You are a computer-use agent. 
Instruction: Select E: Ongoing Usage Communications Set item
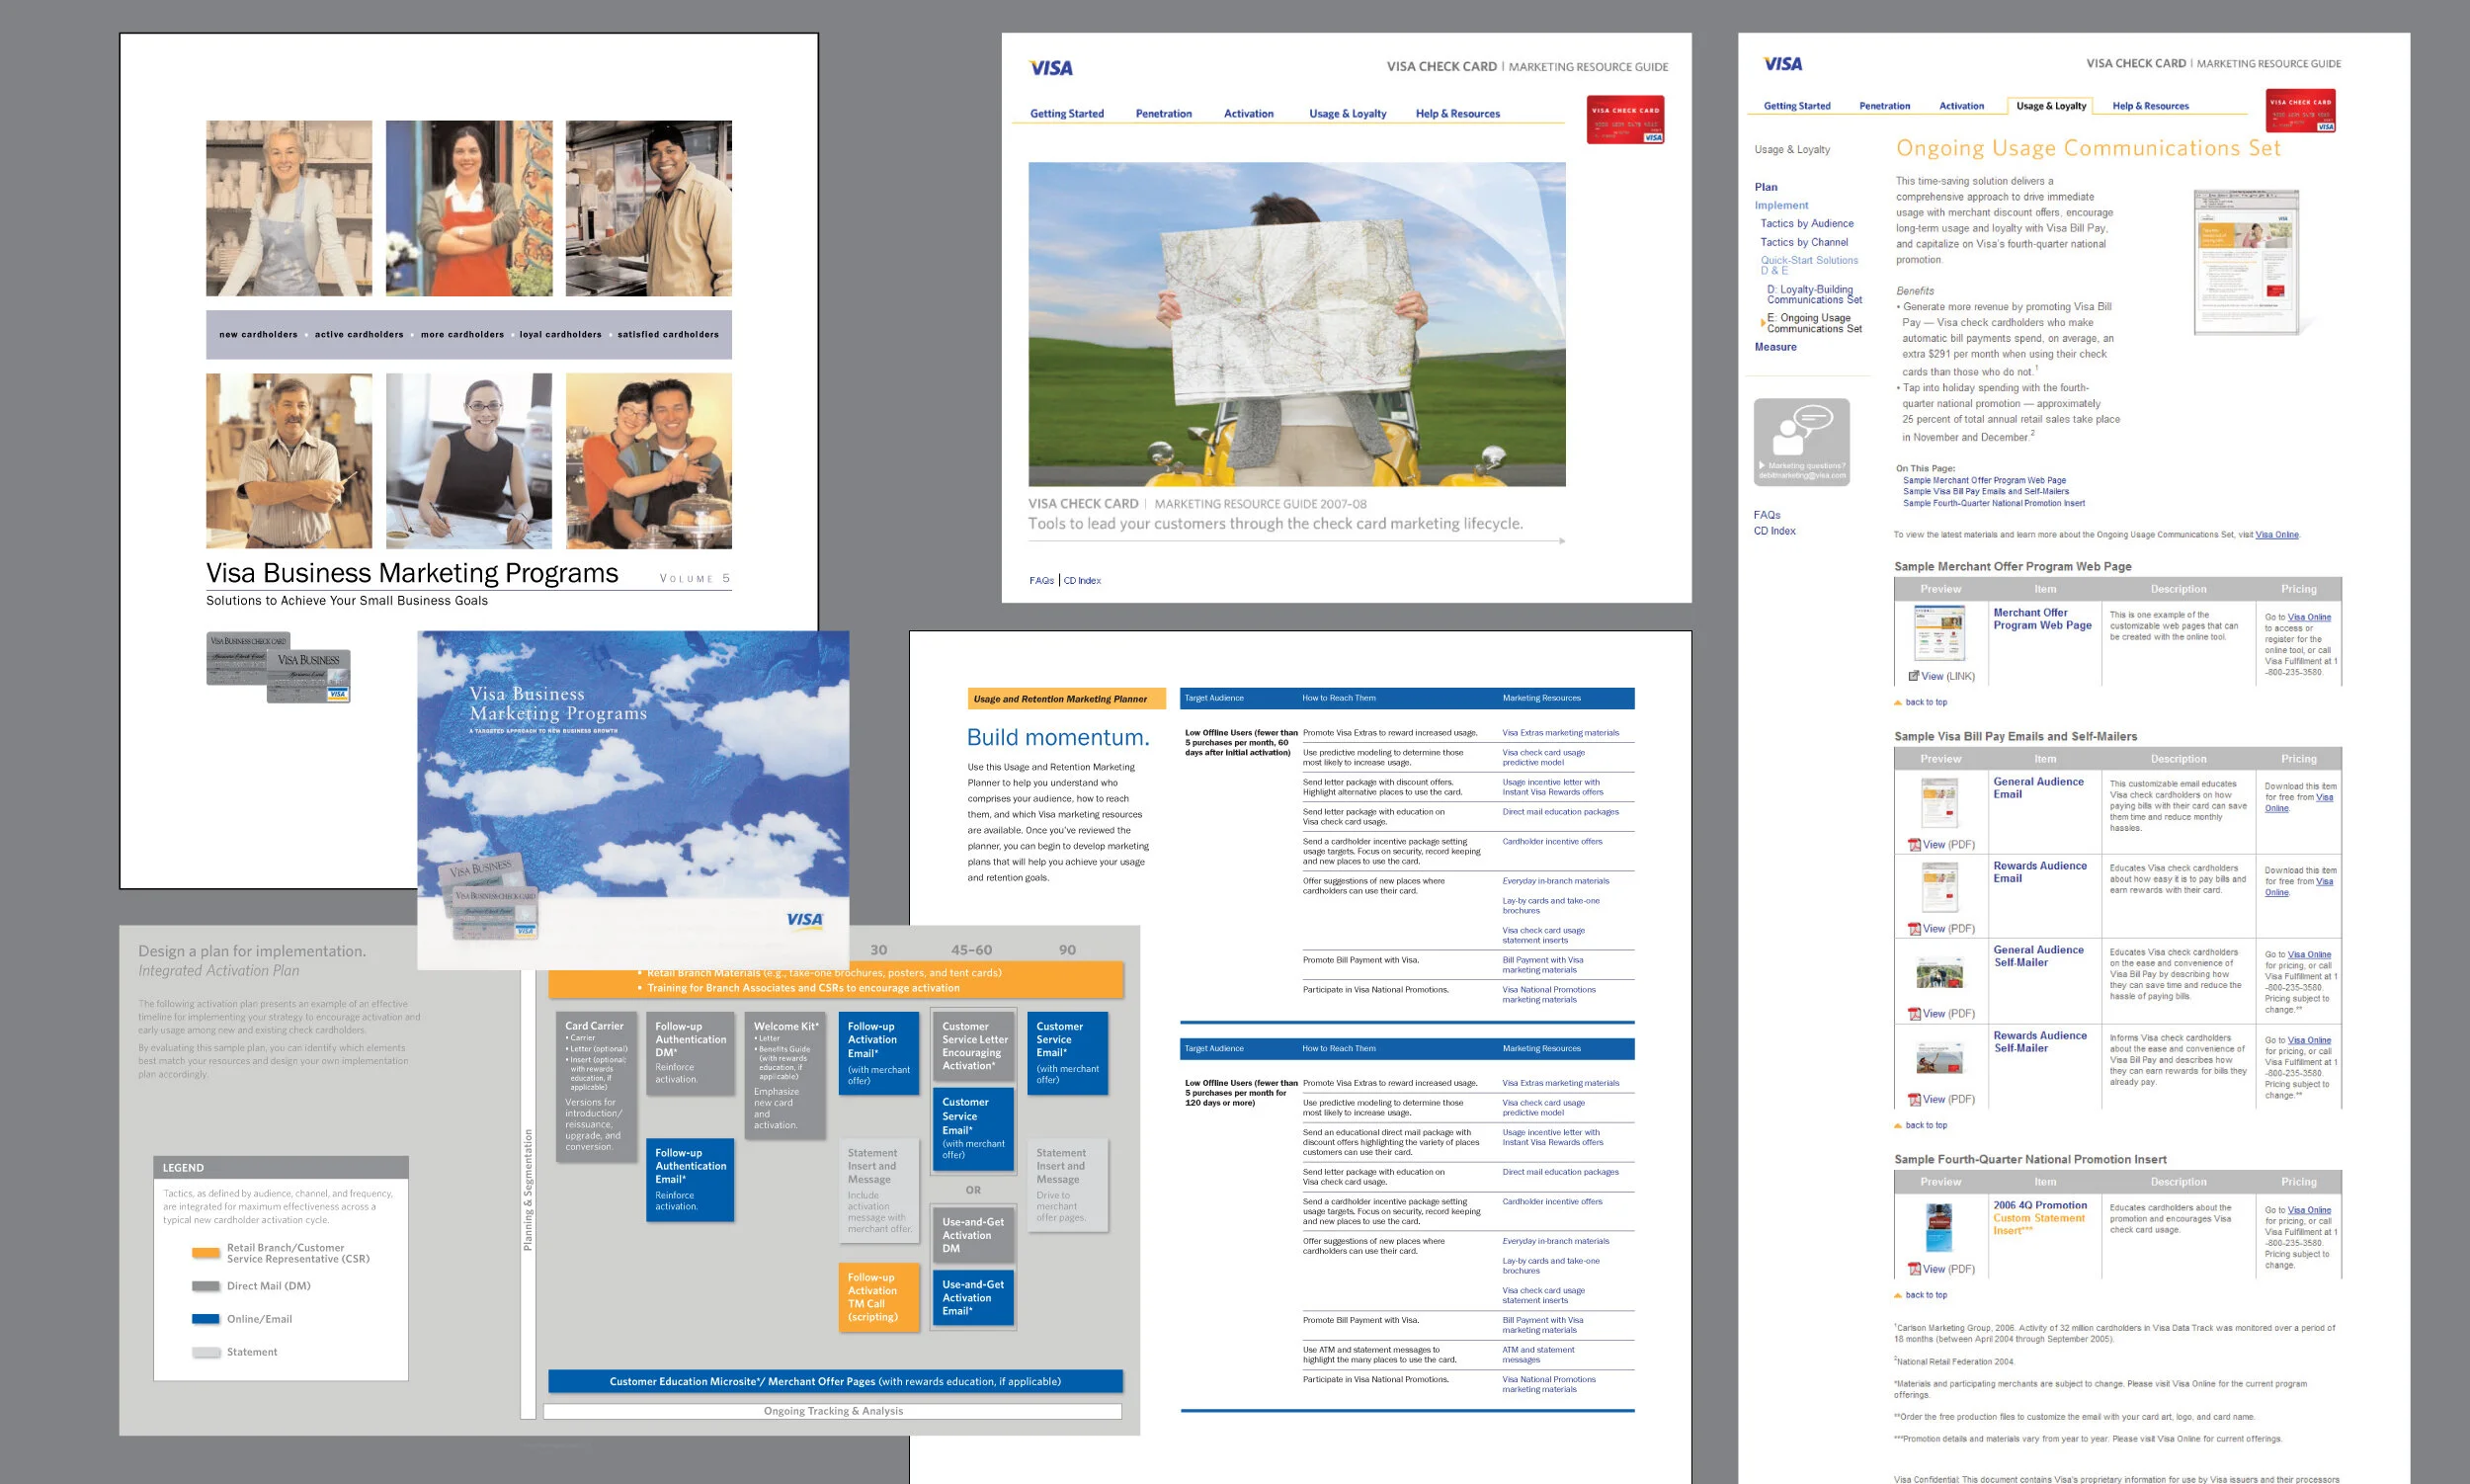pos(1813,323)
